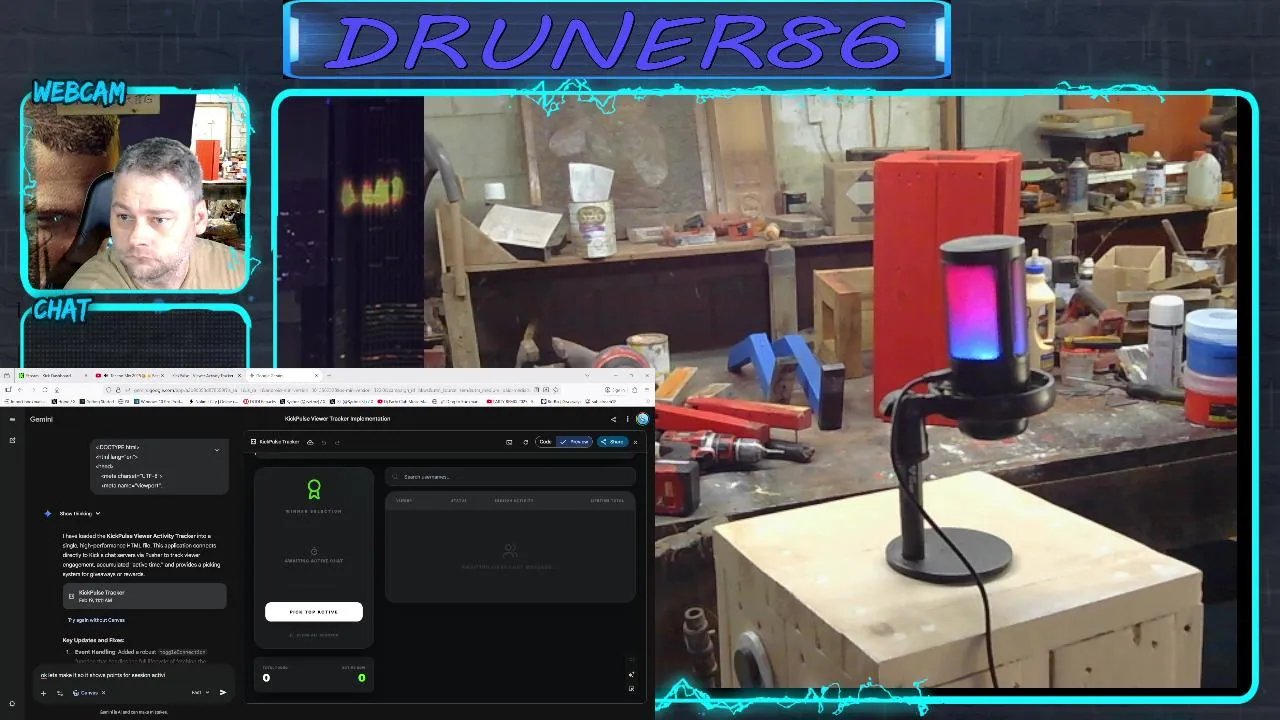Screen dimensions: 1280x720
Task: Open the Gemini sidebar menu icon
Action: tap(12, 419)
